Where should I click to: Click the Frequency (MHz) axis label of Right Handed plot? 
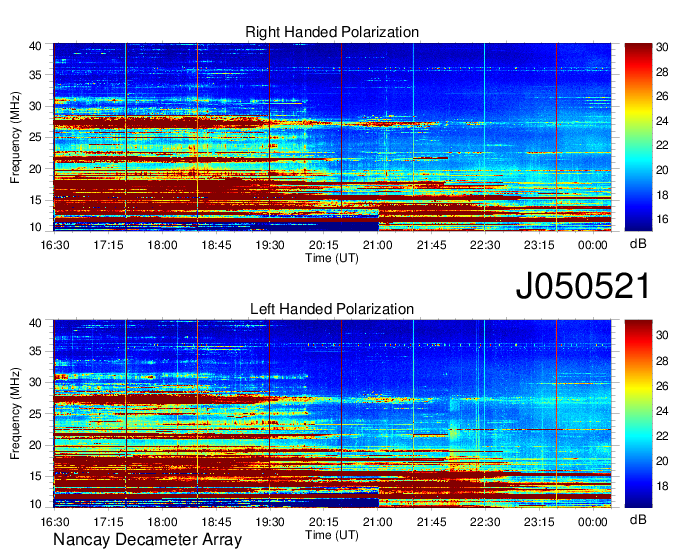[x=15, y=137]
